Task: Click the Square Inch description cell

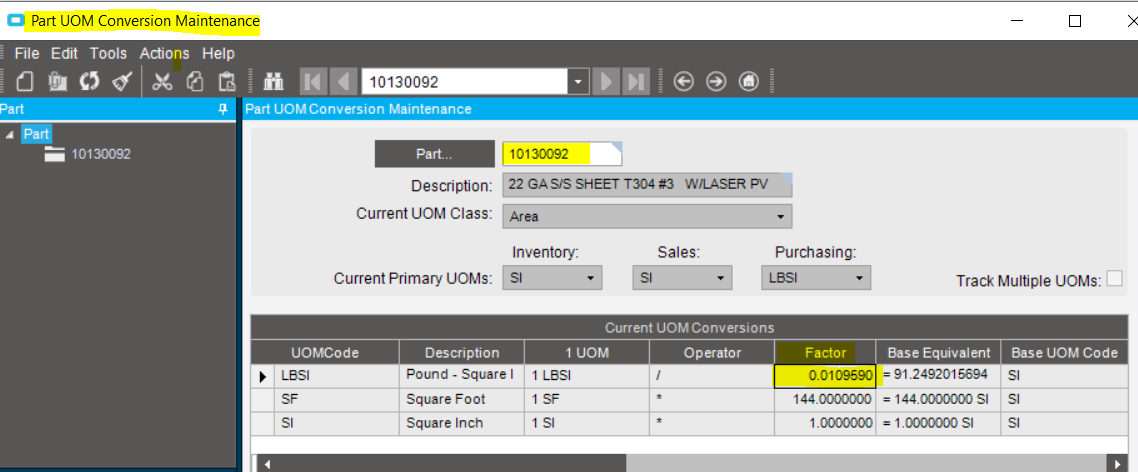Action: 462,423
